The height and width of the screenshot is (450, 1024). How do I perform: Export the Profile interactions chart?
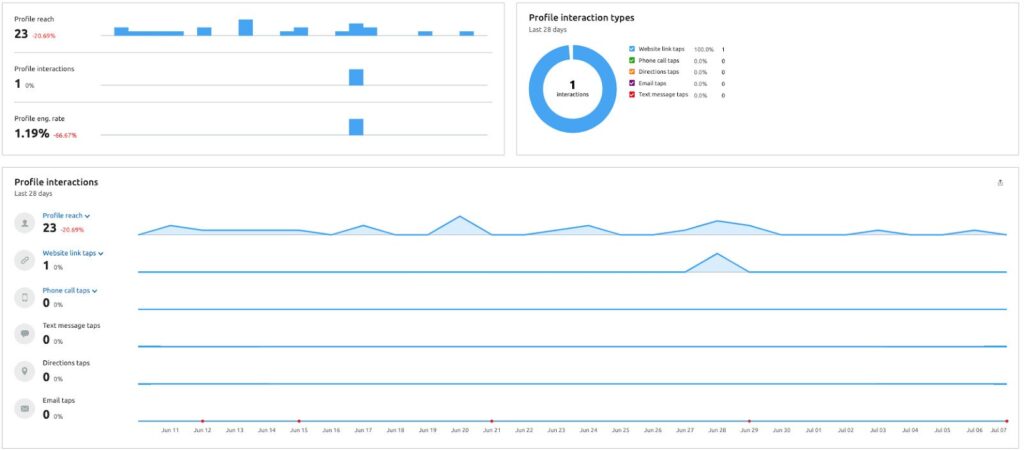click(x=1000, y=183)
